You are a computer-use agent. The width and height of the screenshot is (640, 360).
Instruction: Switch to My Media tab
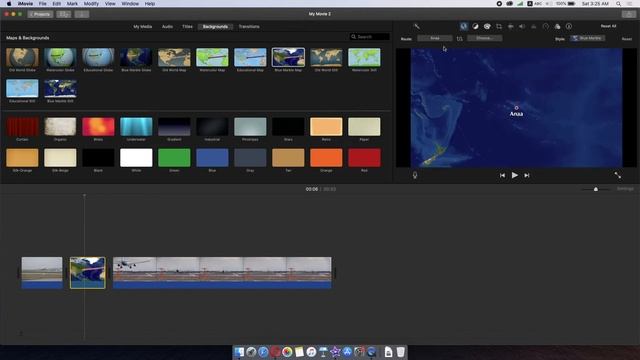pos(142,27)
